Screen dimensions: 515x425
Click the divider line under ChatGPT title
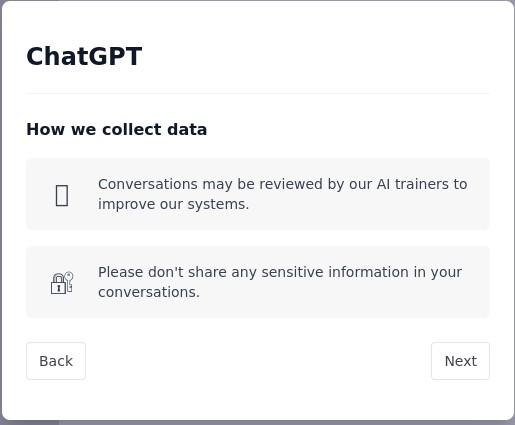pos(258,94)
